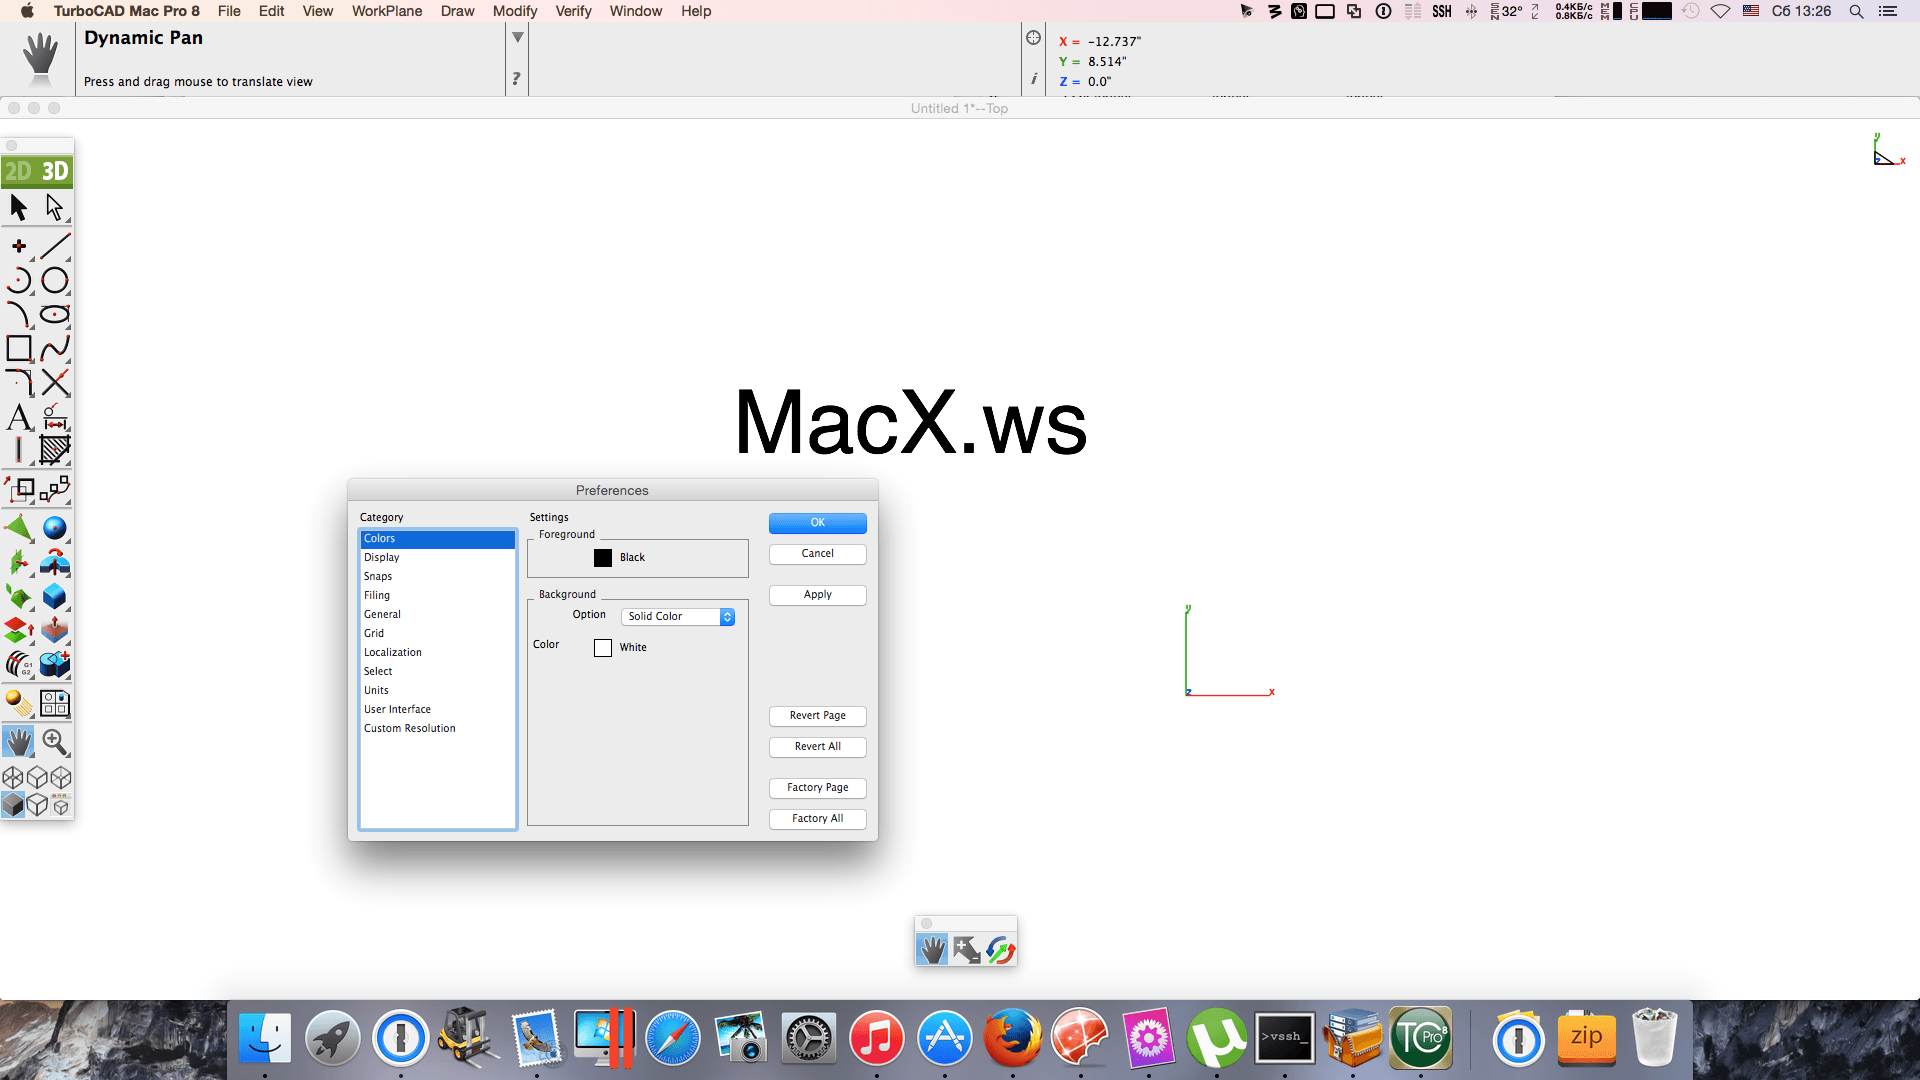Select the Trim tool with crossed lines
Viewport: 1920px width, 1080px height.
tap(55, 383)
